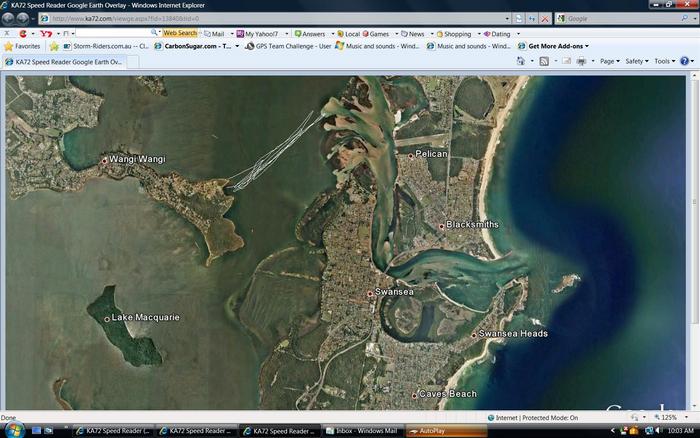The image size is (700, 438).
Task: Click the Back navigation arrow
Action: 9,18
